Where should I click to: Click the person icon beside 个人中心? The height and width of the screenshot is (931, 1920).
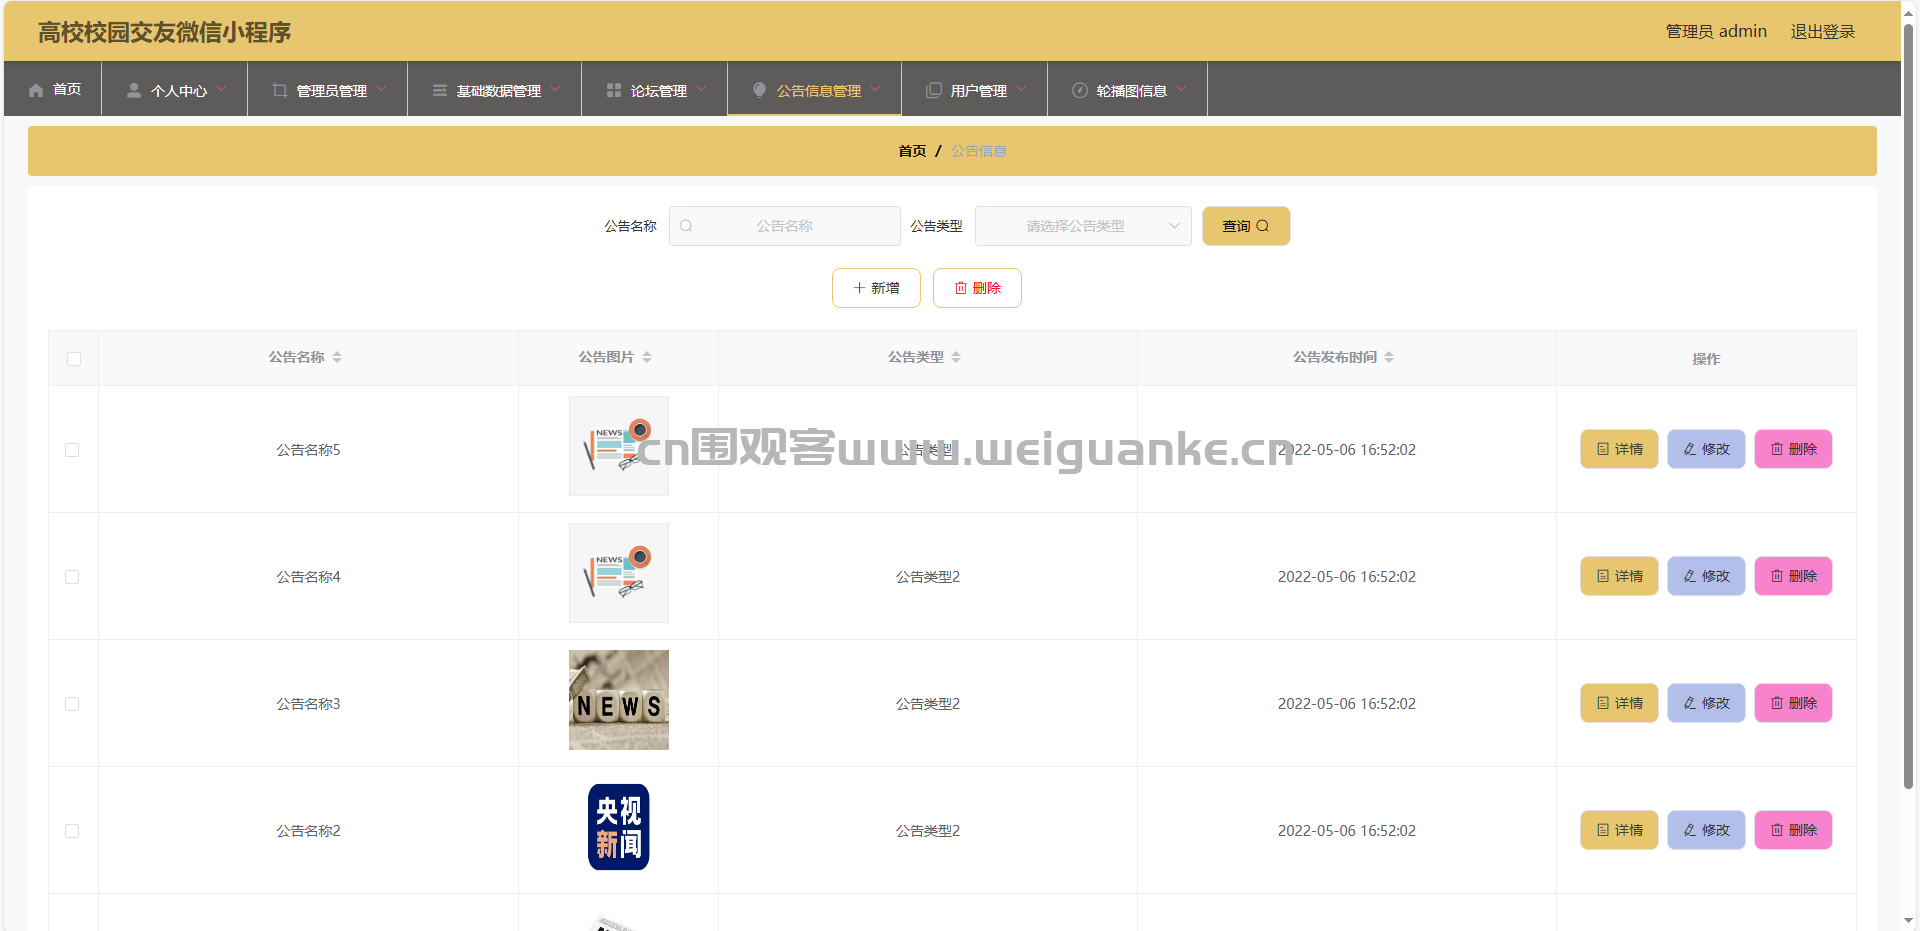click(x=134, y=90)
